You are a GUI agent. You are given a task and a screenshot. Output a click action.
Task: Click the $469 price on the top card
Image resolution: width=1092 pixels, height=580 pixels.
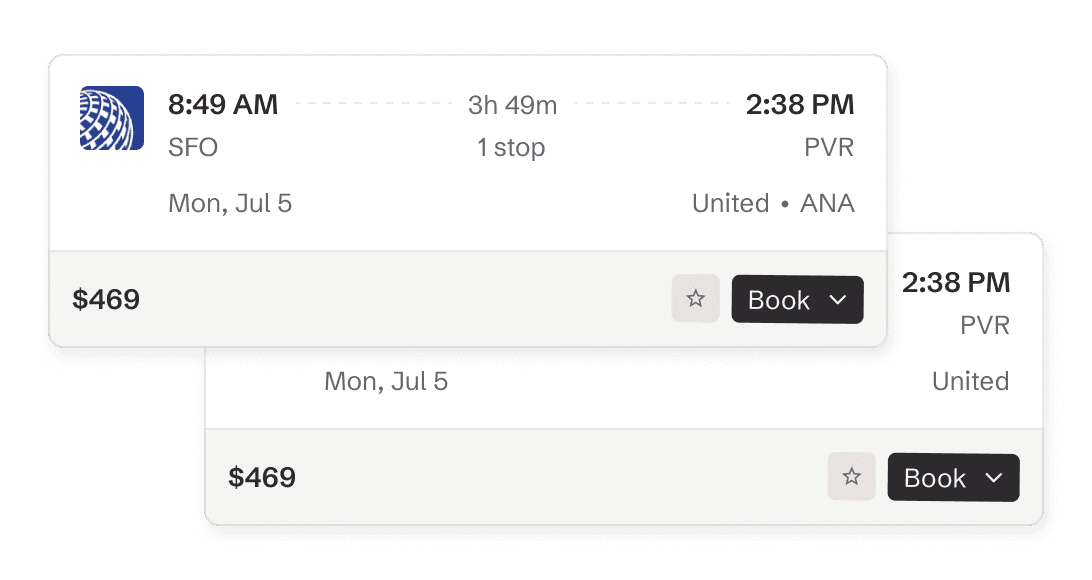click(x=106, y=298)
